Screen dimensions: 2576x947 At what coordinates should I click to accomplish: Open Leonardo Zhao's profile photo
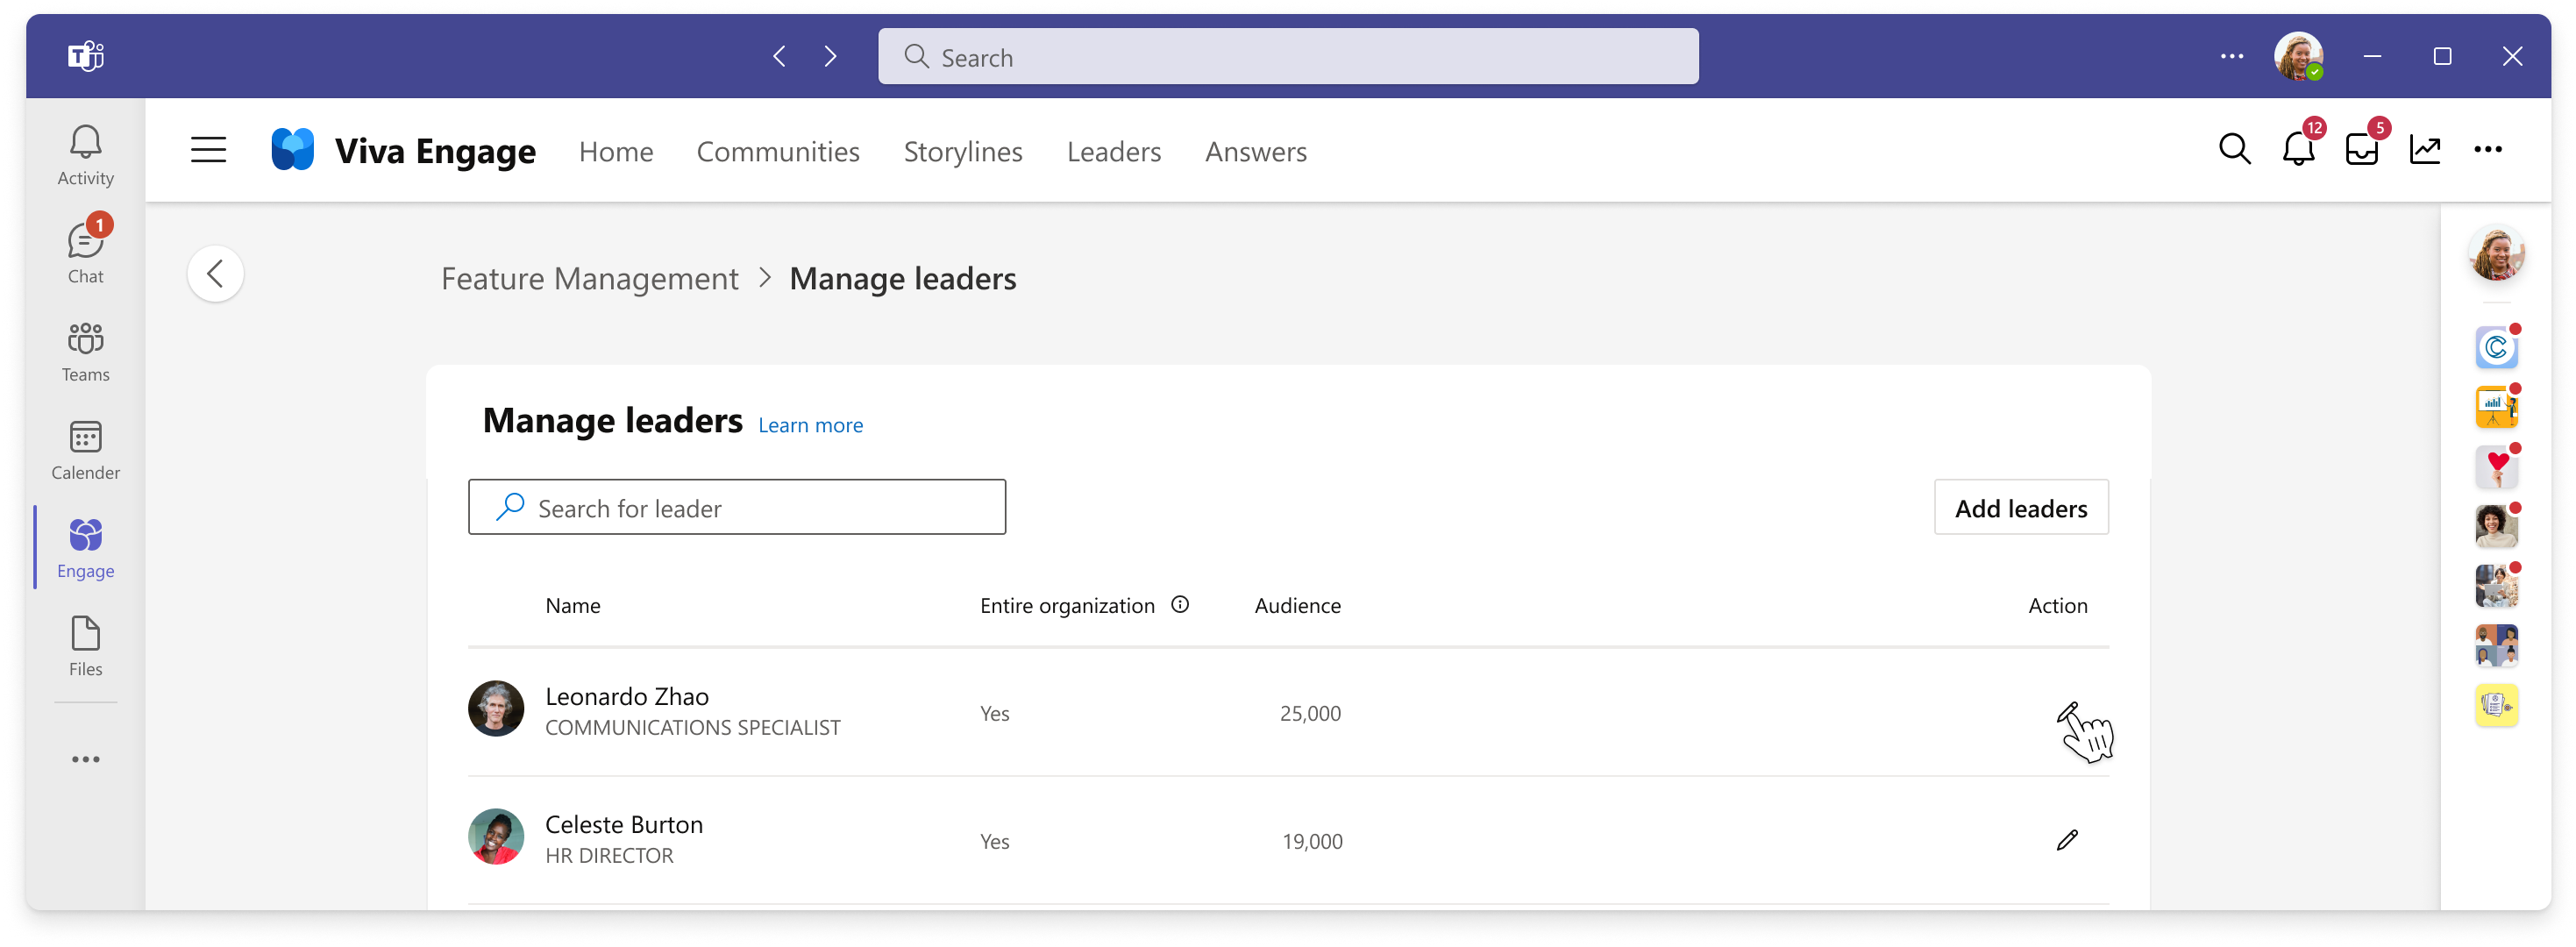496,708
